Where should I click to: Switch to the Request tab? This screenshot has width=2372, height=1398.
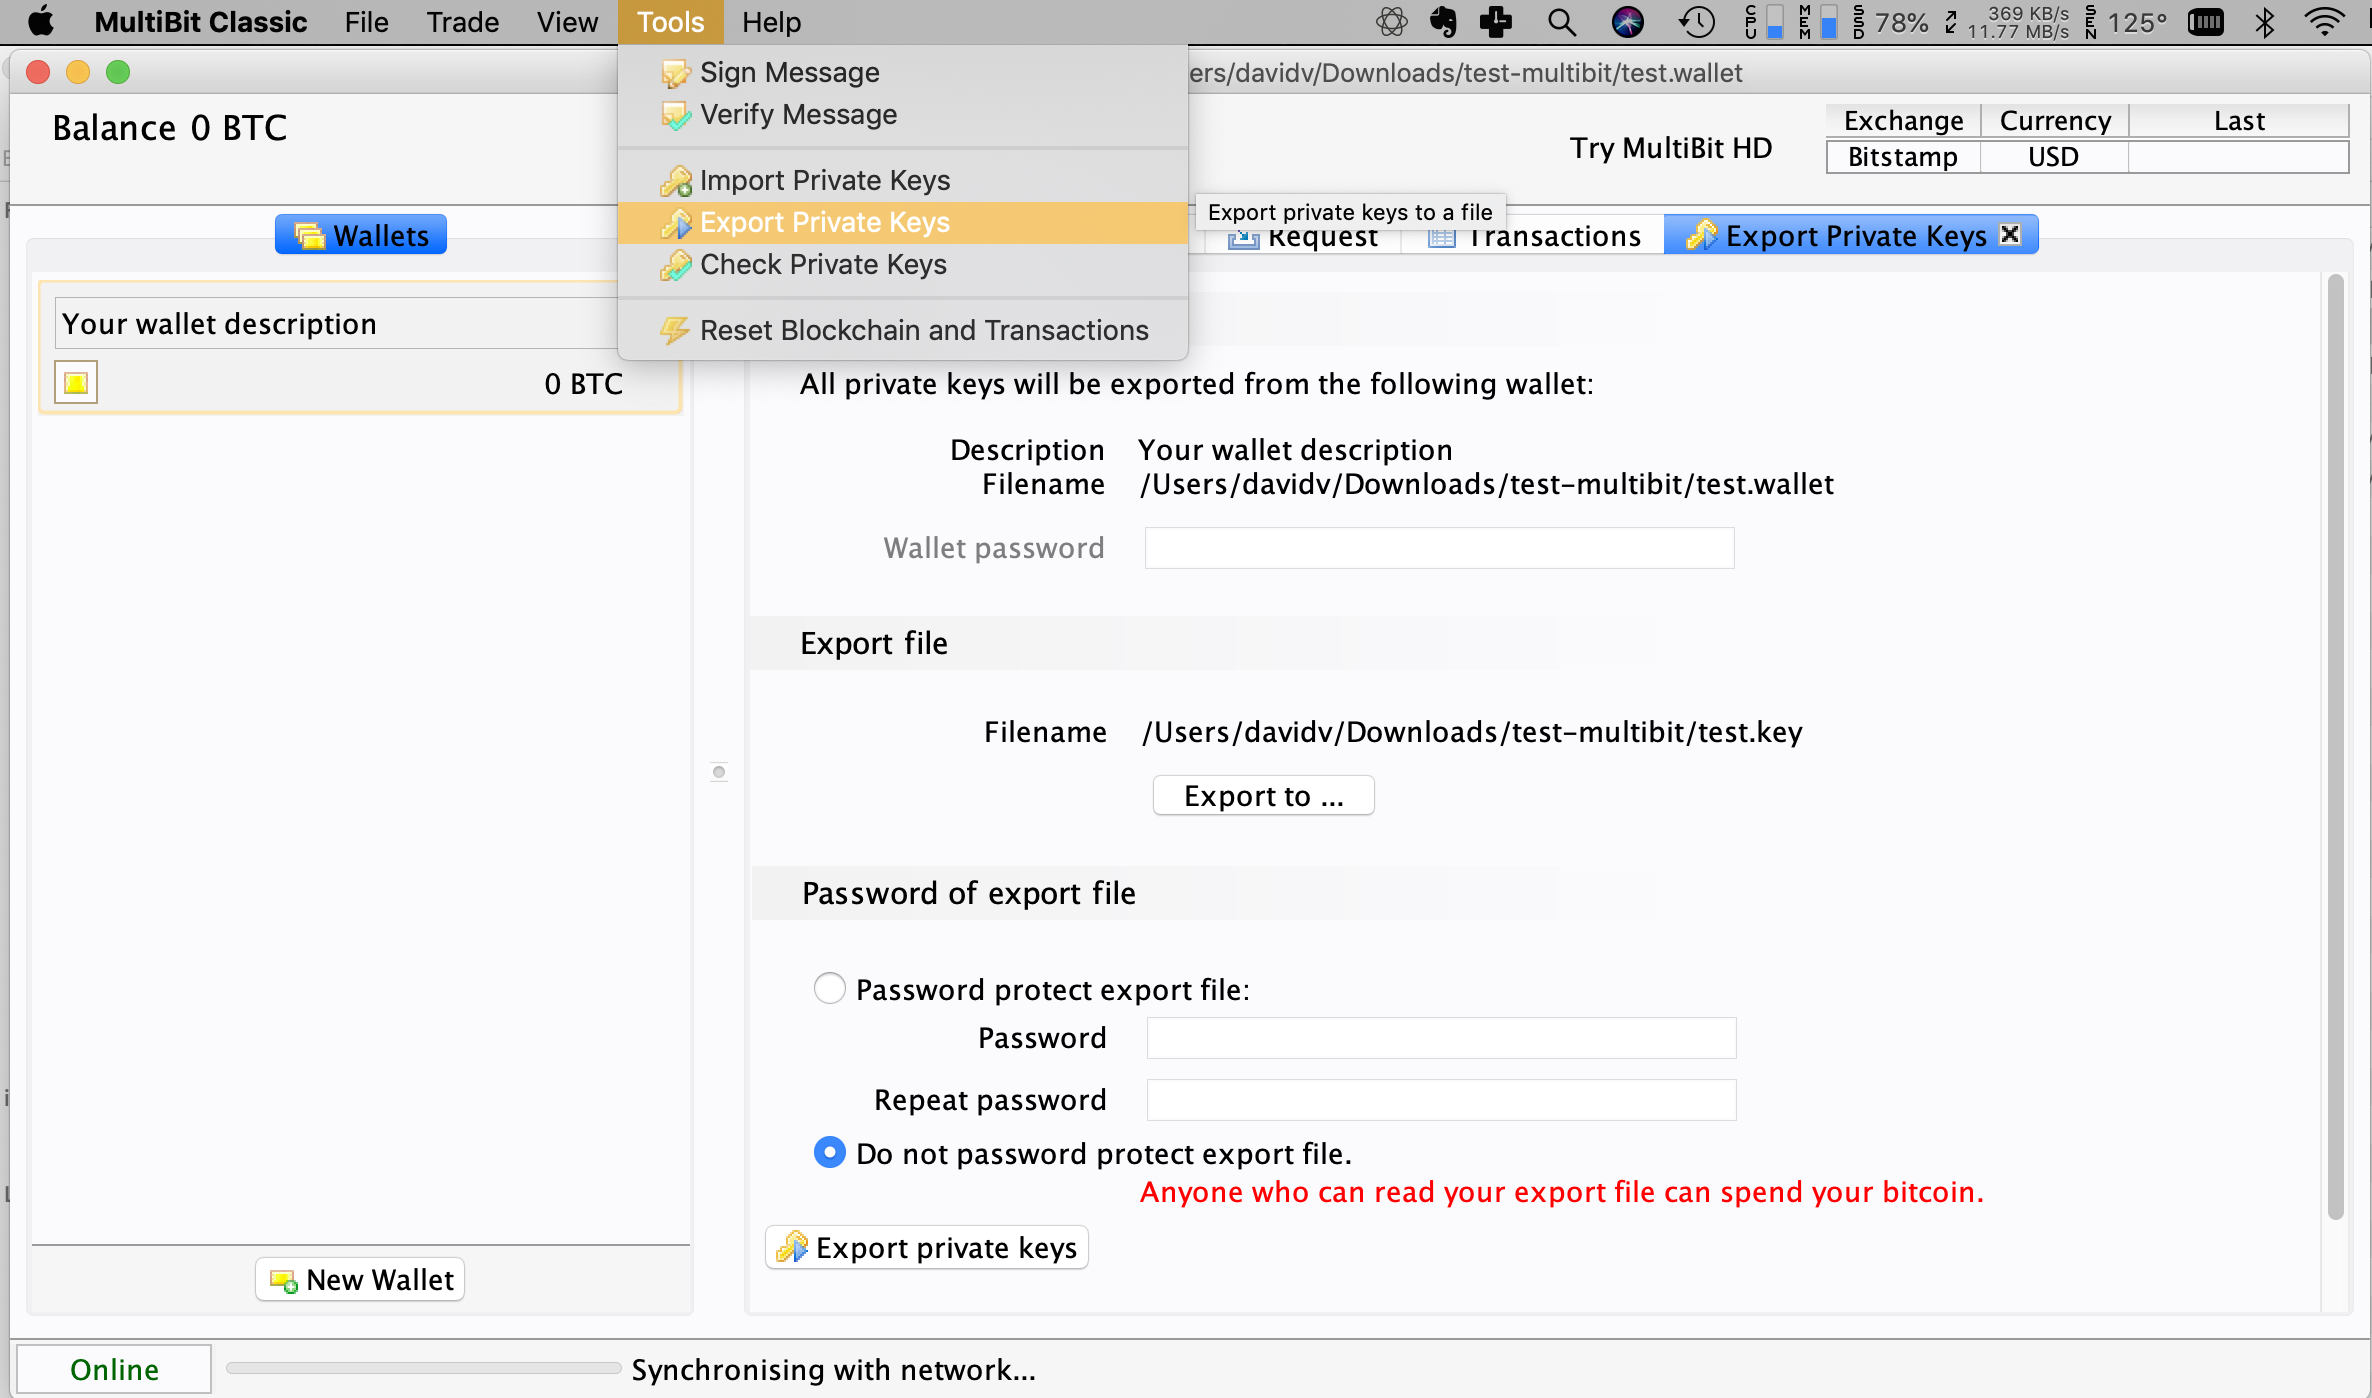[1302, 238]
